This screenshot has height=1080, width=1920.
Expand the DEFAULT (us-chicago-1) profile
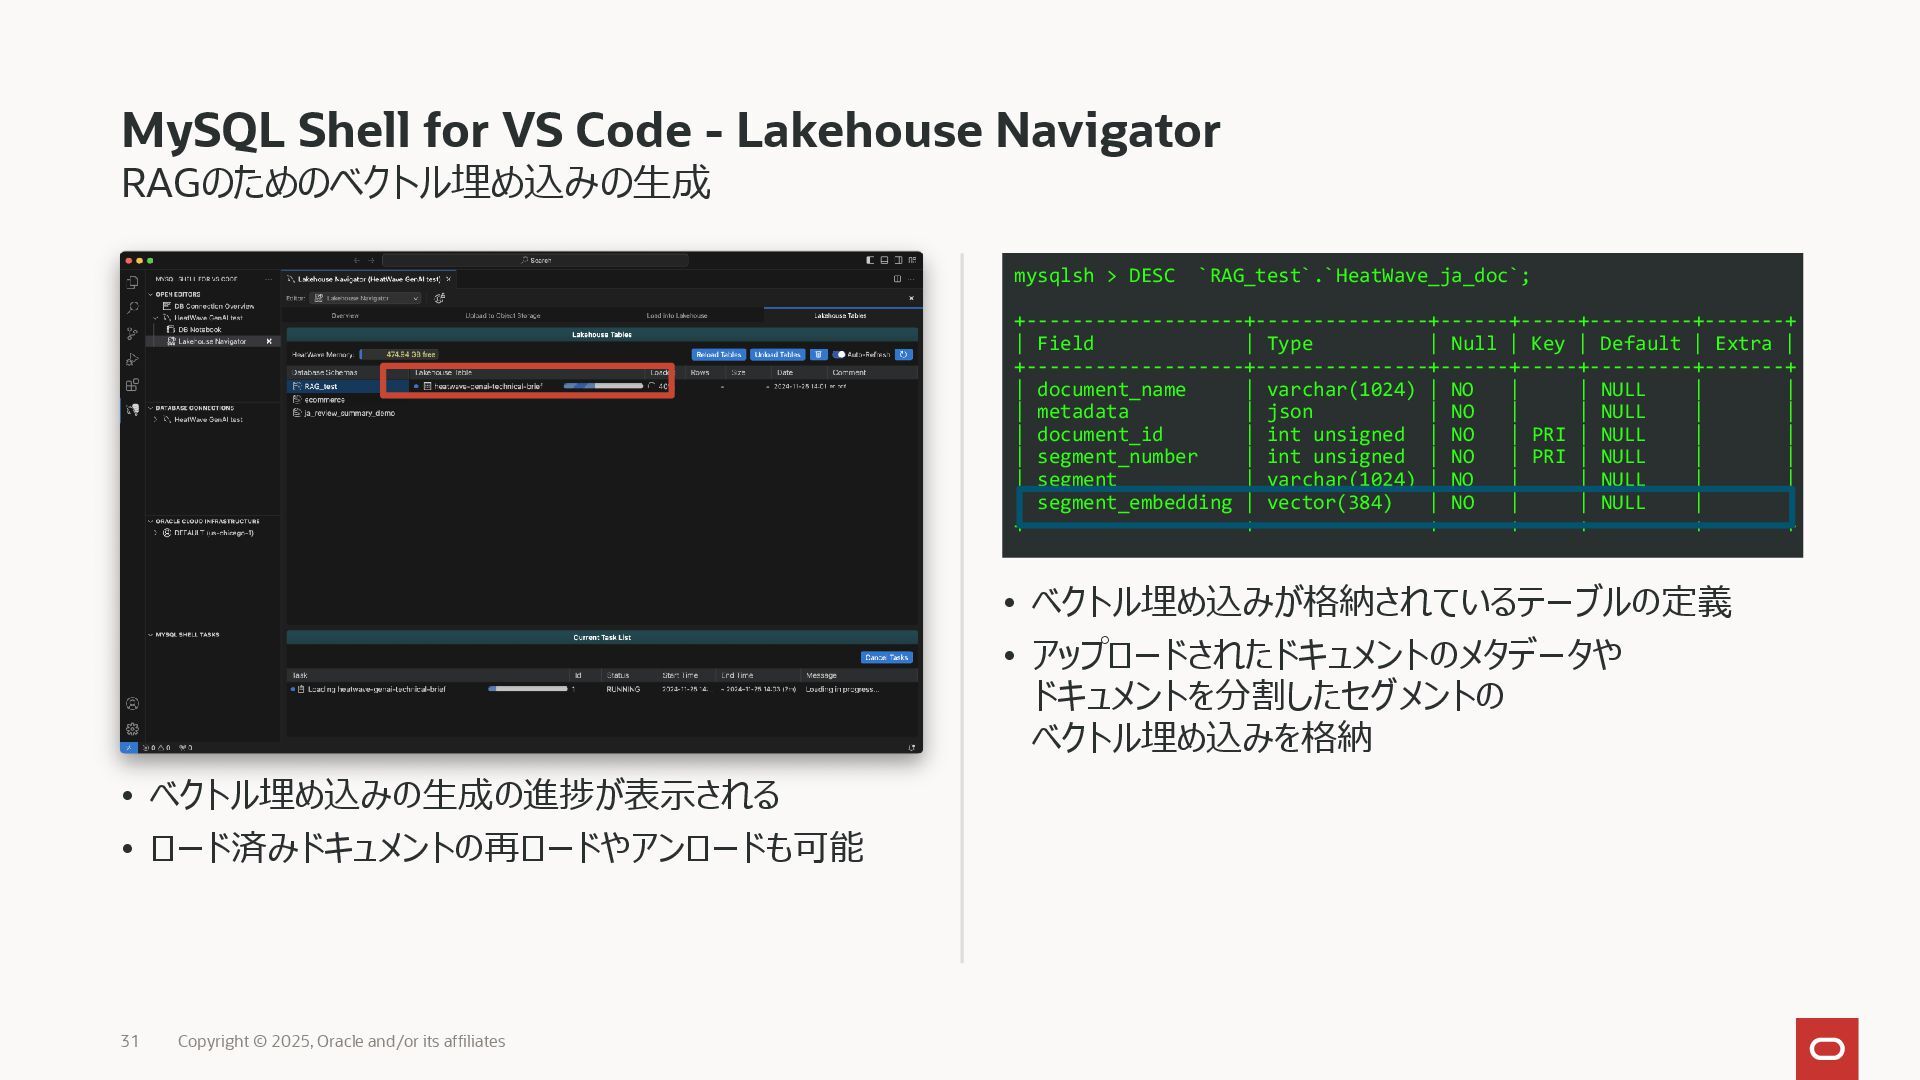(156, 533)
